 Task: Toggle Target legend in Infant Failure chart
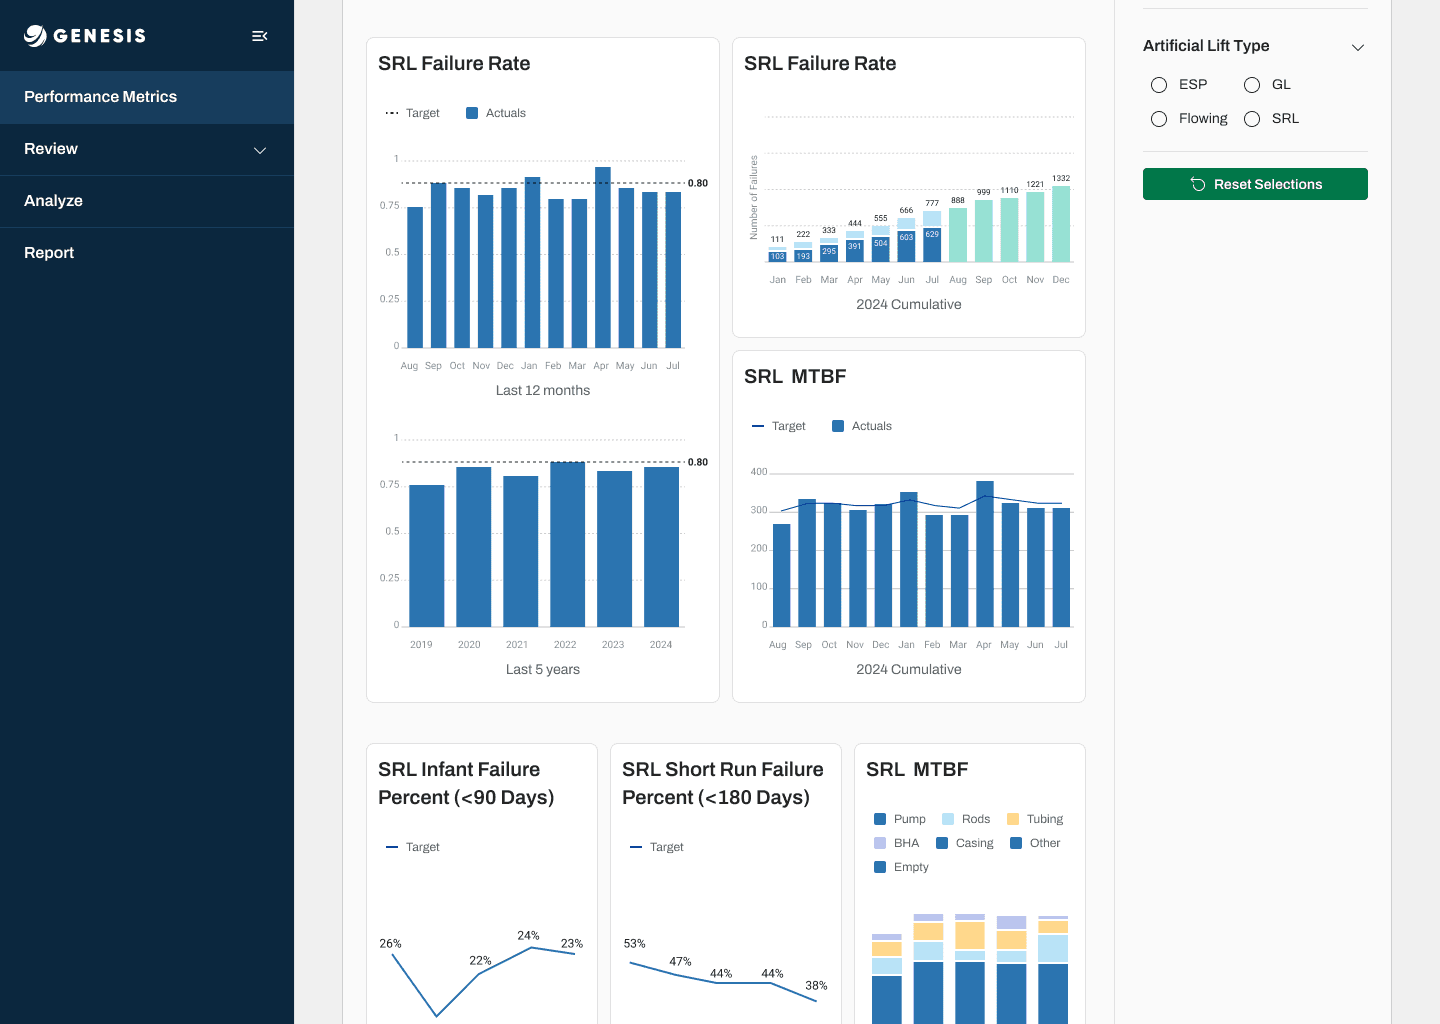(x=413, y=847)
